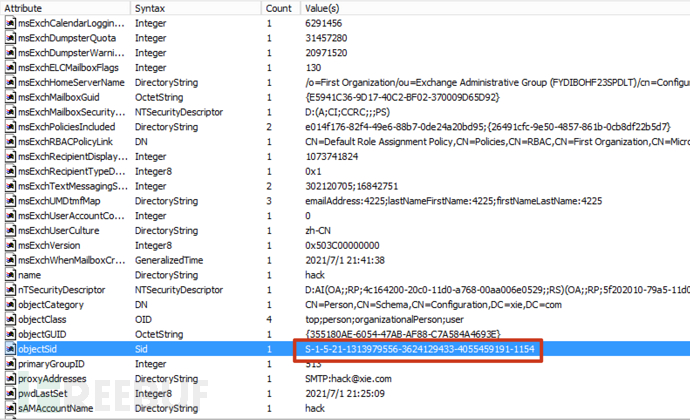Click icon beside msExchDumpsterQuota attribute
This screenshot has height=420, width=690.
point(11,38)
